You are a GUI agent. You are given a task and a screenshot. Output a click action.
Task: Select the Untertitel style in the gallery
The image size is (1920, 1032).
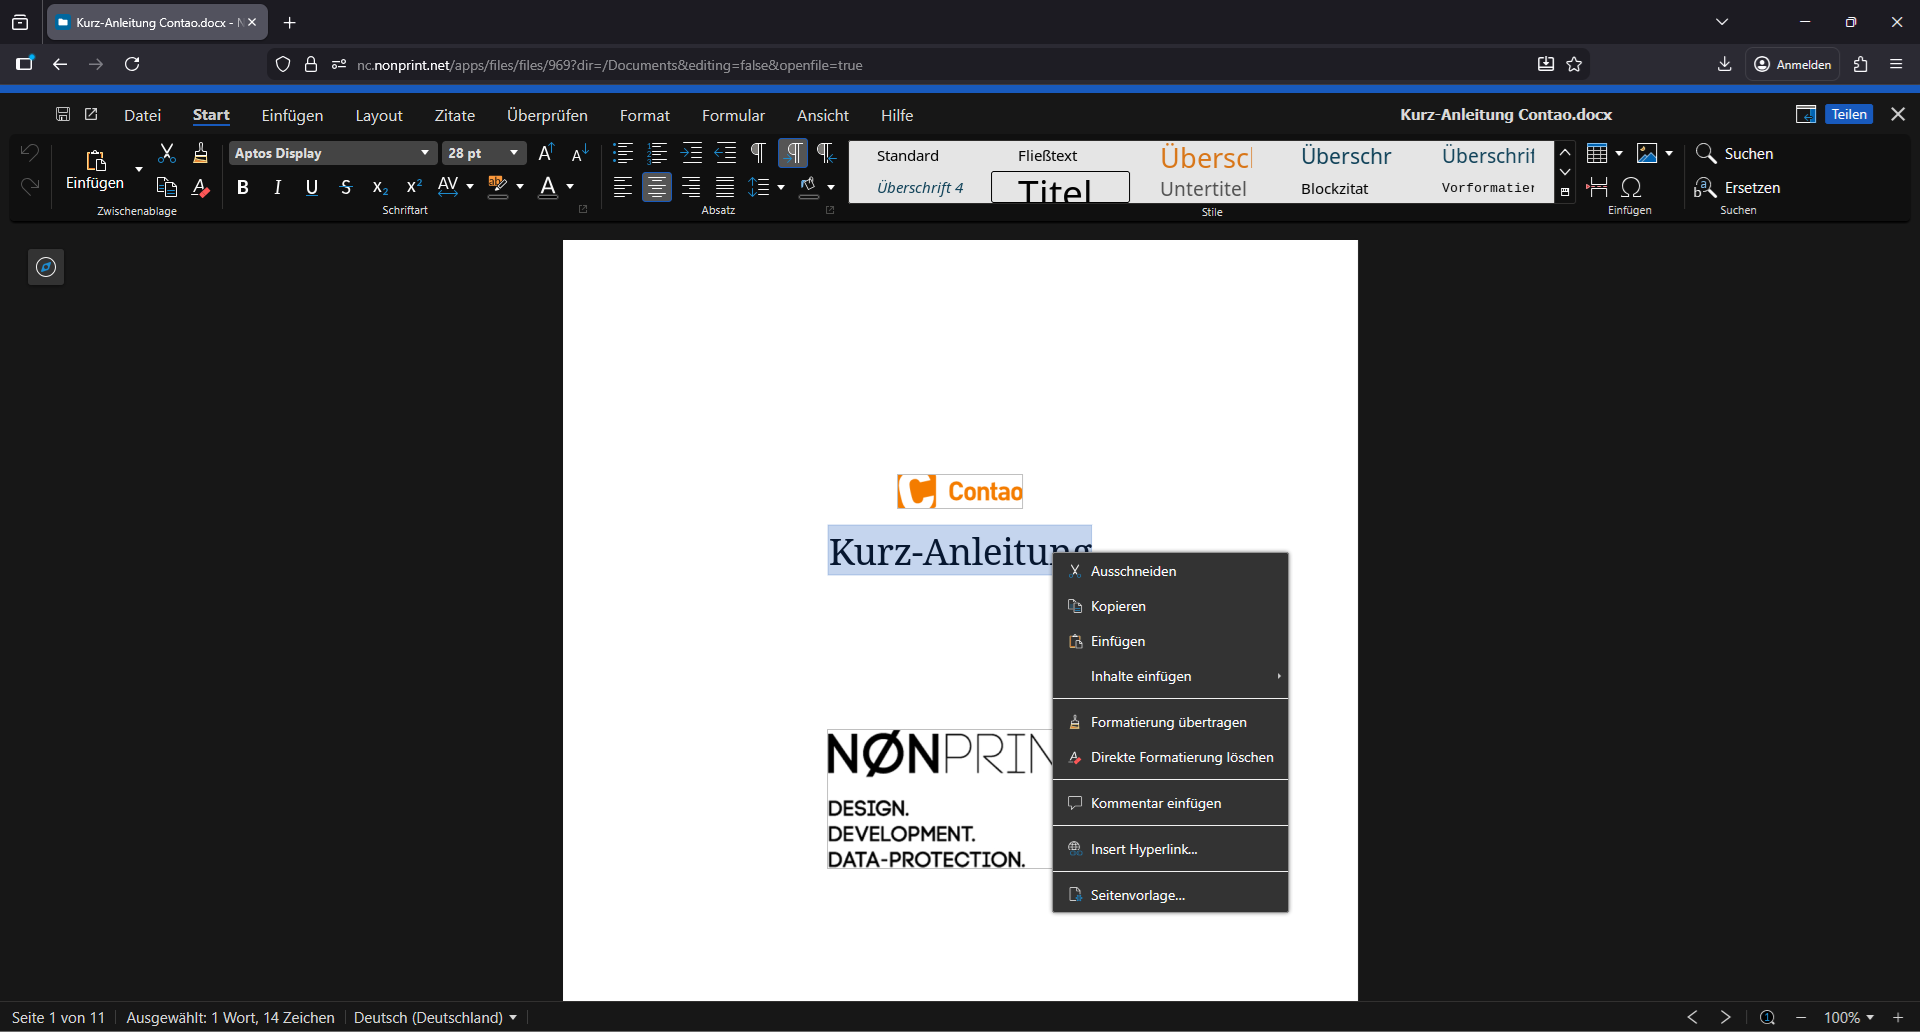tap(1203, 188)
